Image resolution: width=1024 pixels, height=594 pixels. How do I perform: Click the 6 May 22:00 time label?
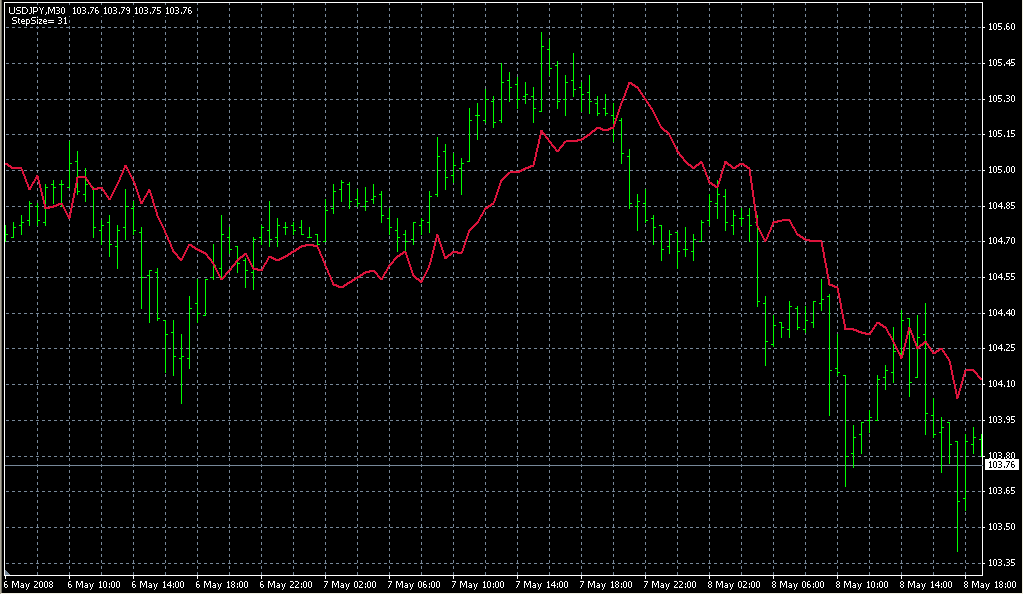tap(288, 584)
